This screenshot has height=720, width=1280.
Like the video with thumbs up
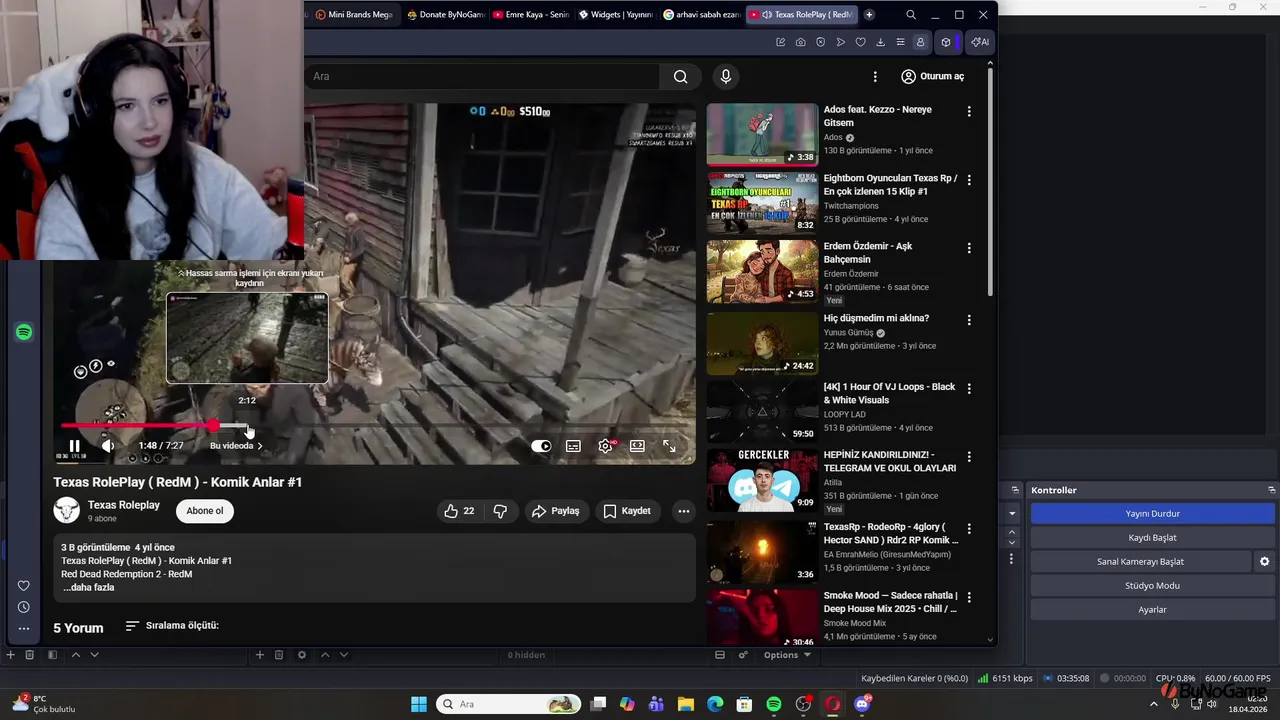tap(459, 511)
